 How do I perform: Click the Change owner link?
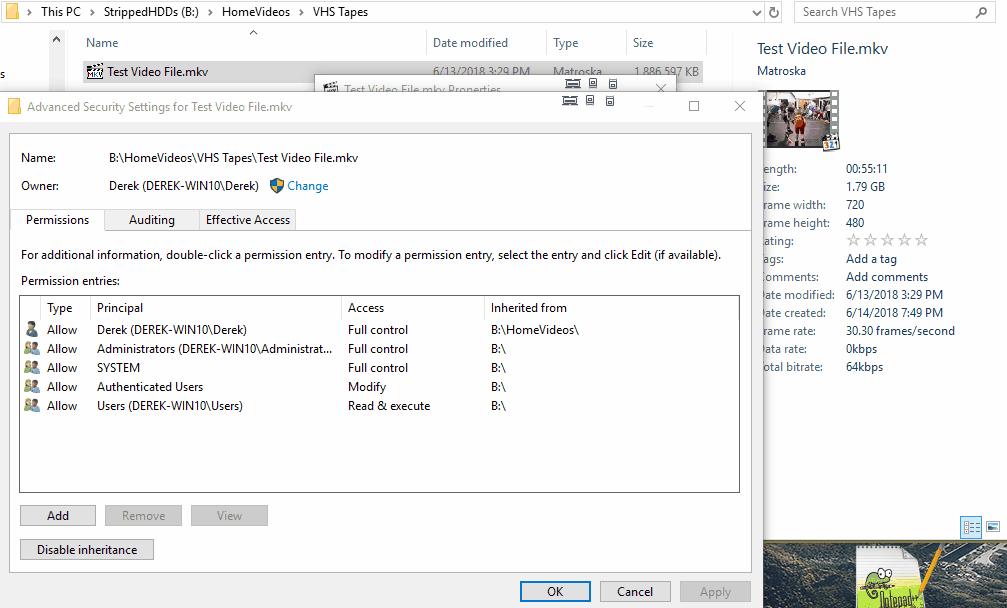pos(307,186)
